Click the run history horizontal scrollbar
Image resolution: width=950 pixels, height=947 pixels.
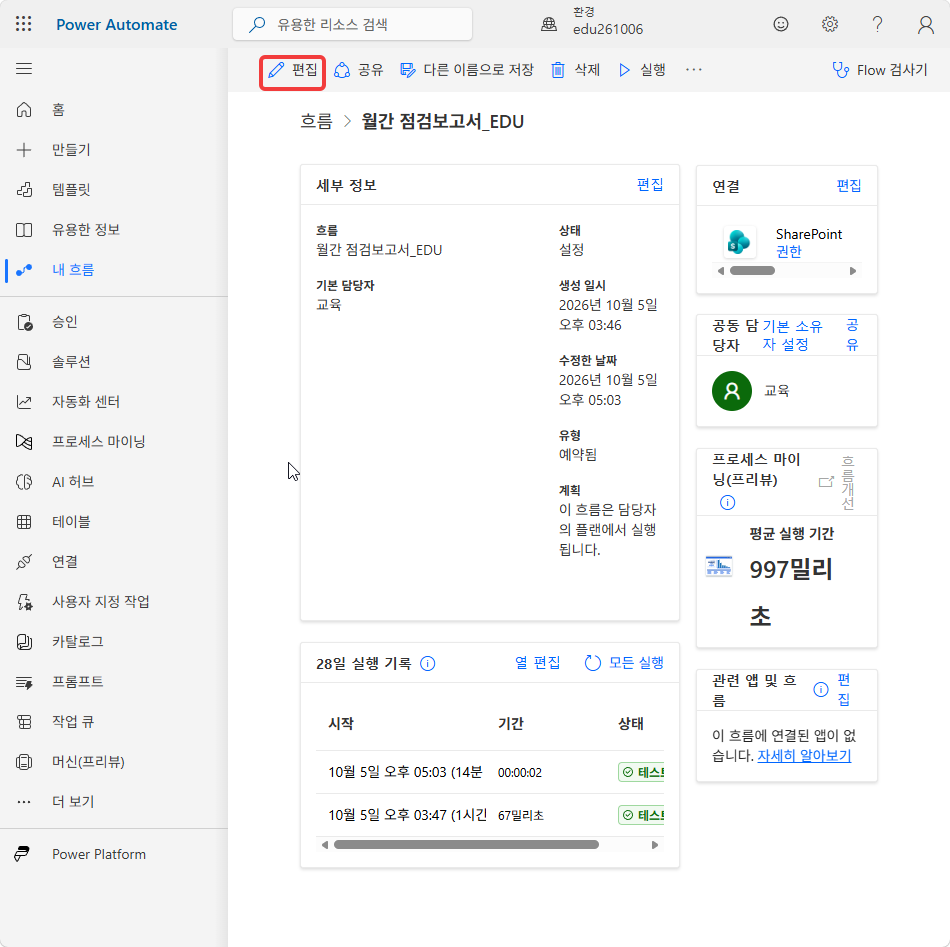click(x=467, y=845)
